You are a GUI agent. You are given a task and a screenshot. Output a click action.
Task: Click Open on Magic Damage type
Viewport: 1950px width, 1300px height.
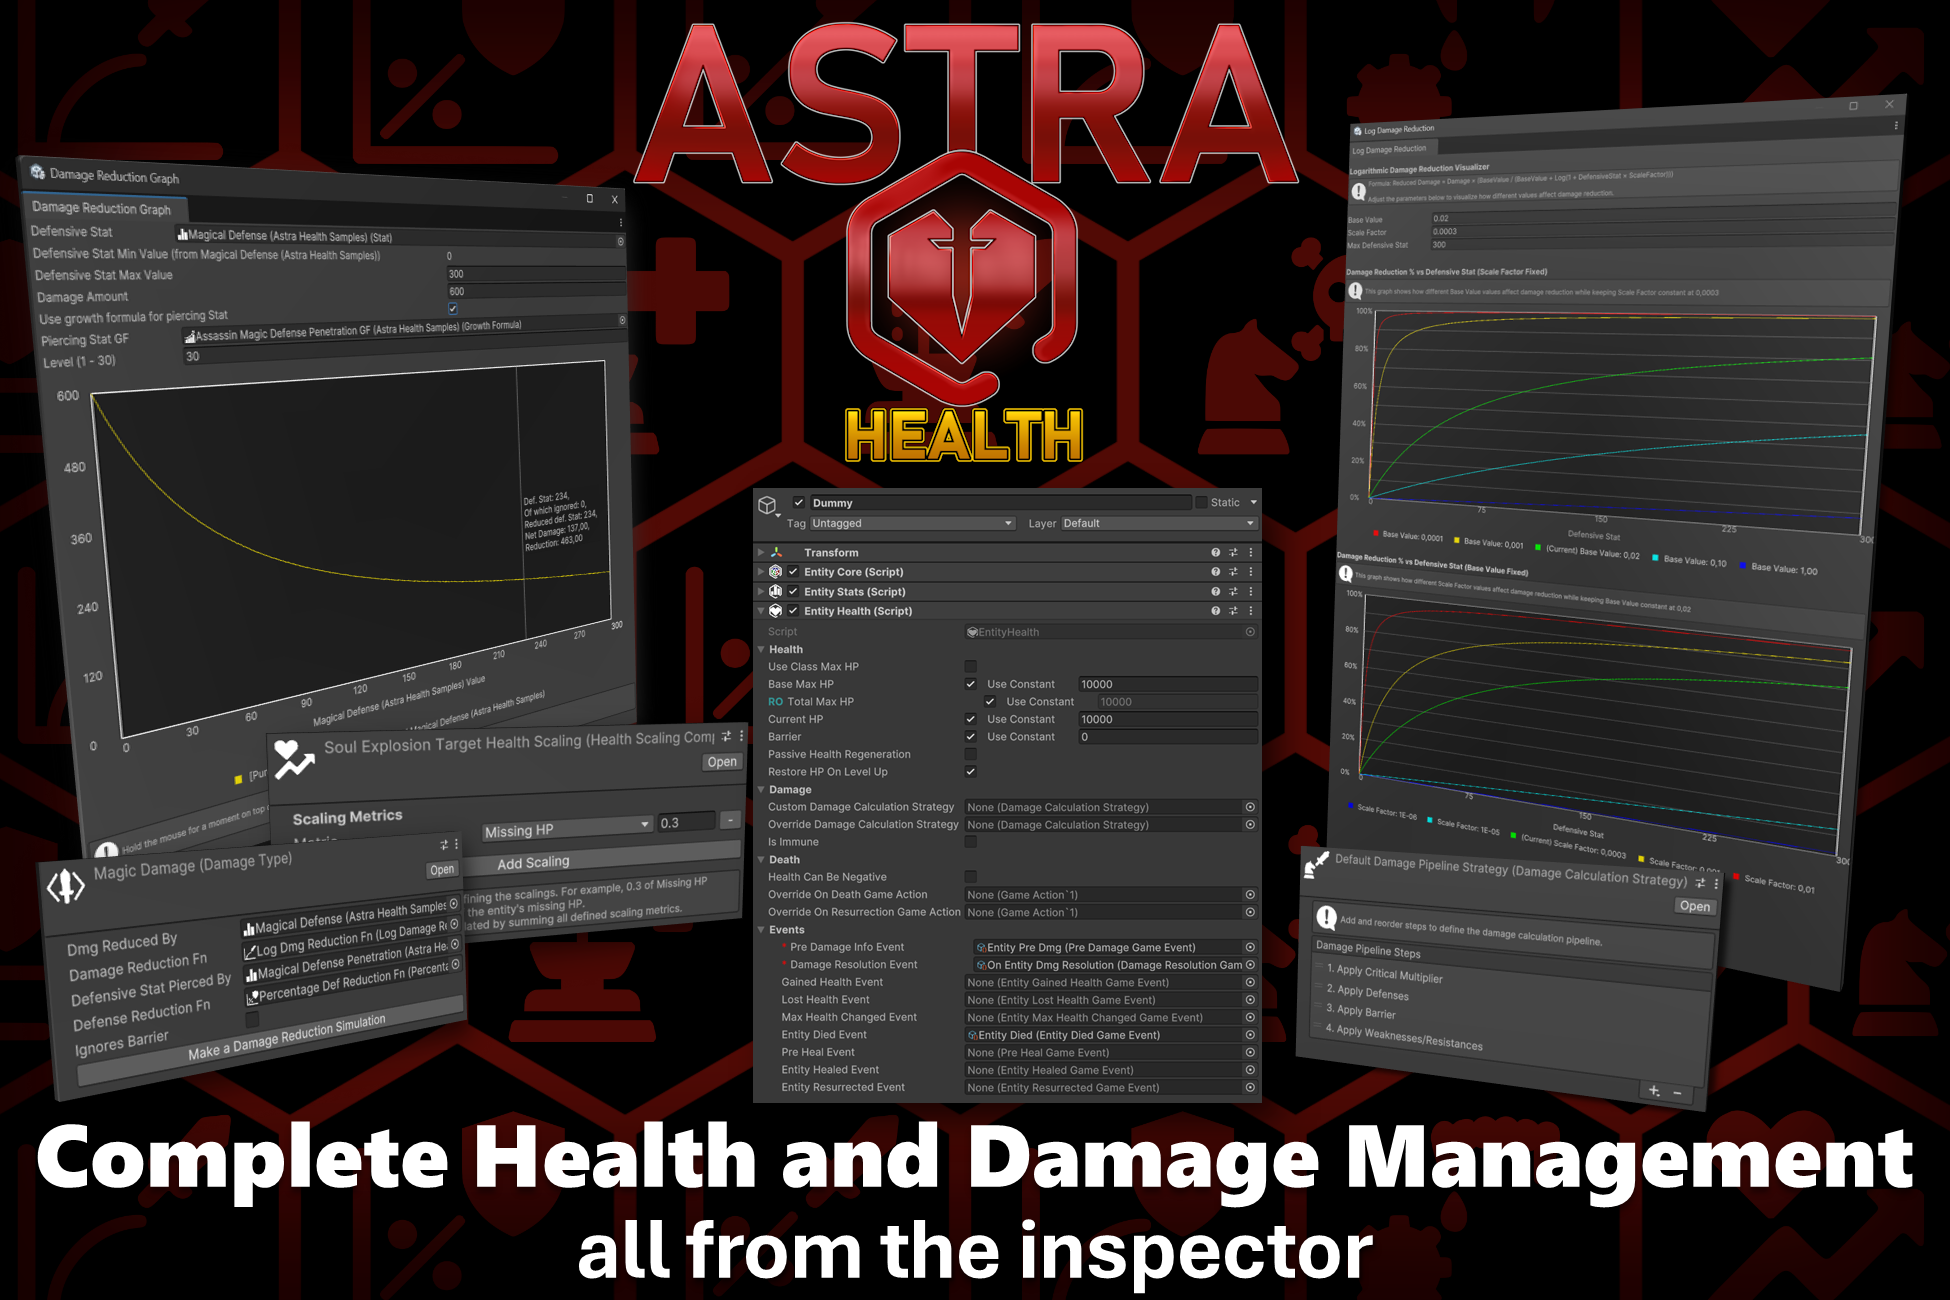tap(442, 870)
